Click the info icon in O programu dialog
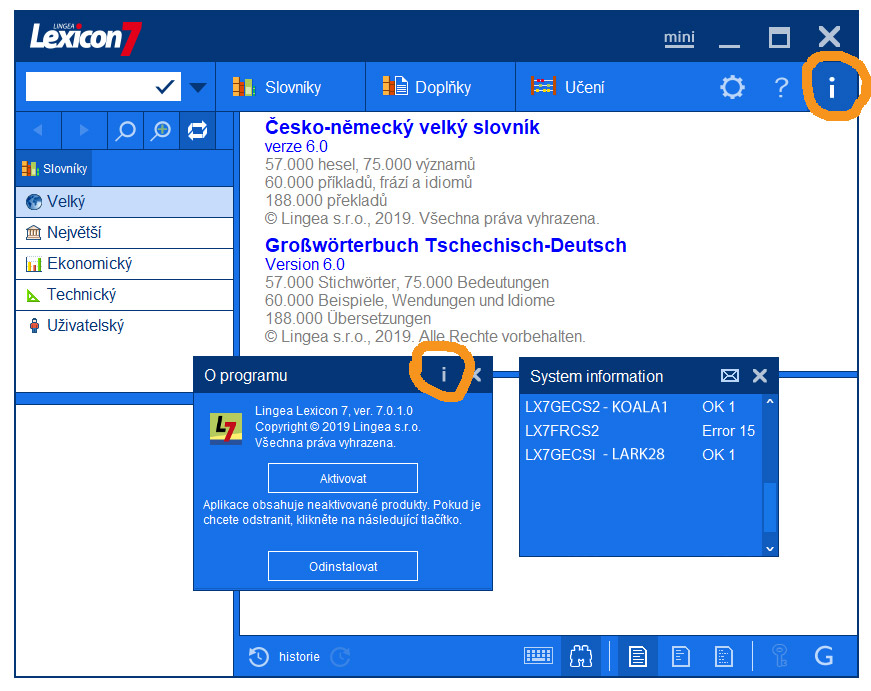871x691 pixels. tap(443, 375)
